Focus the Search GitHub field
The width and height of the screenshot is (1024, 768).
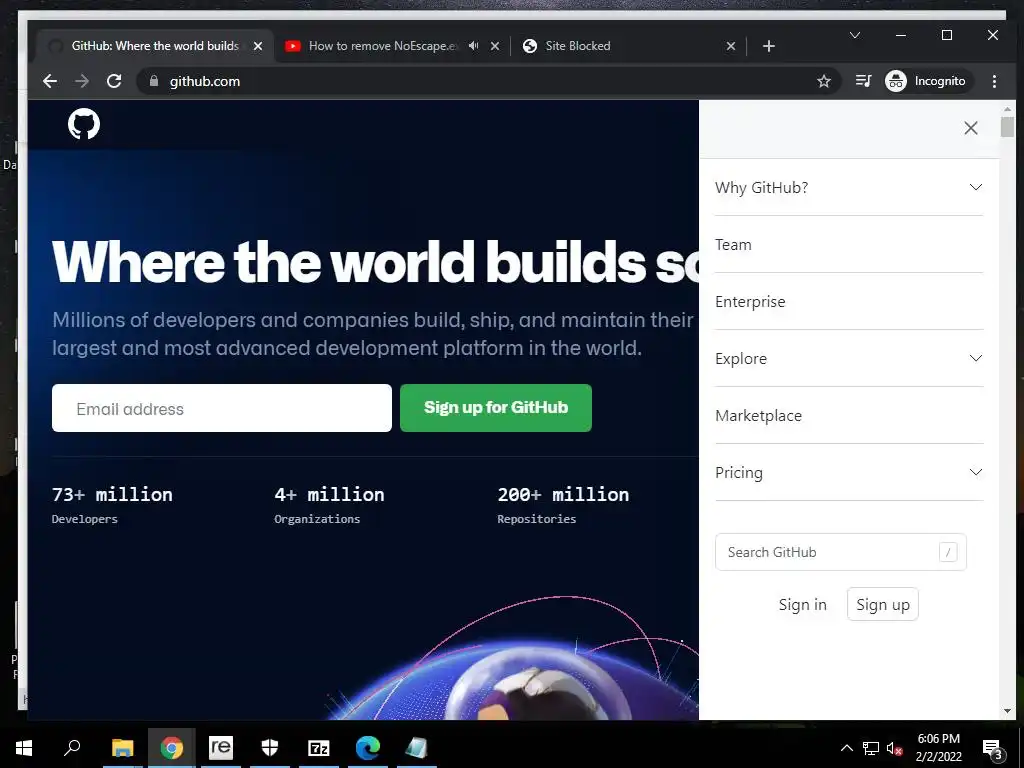pos(840,552)
